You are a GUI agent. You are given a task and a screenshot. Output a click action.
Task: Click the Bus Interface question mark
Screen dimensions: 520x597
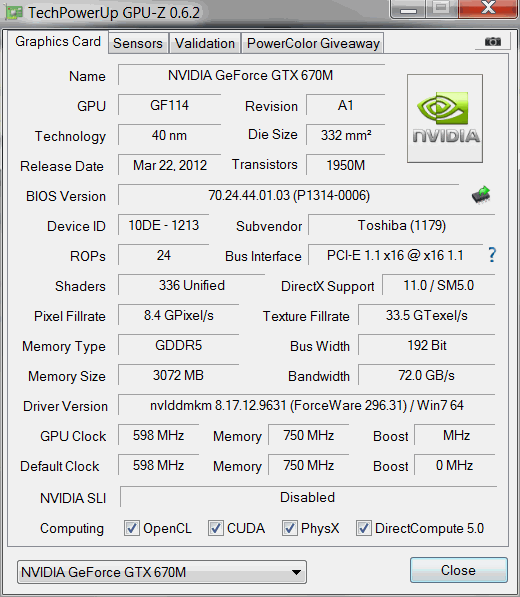(x=492, y=255)
